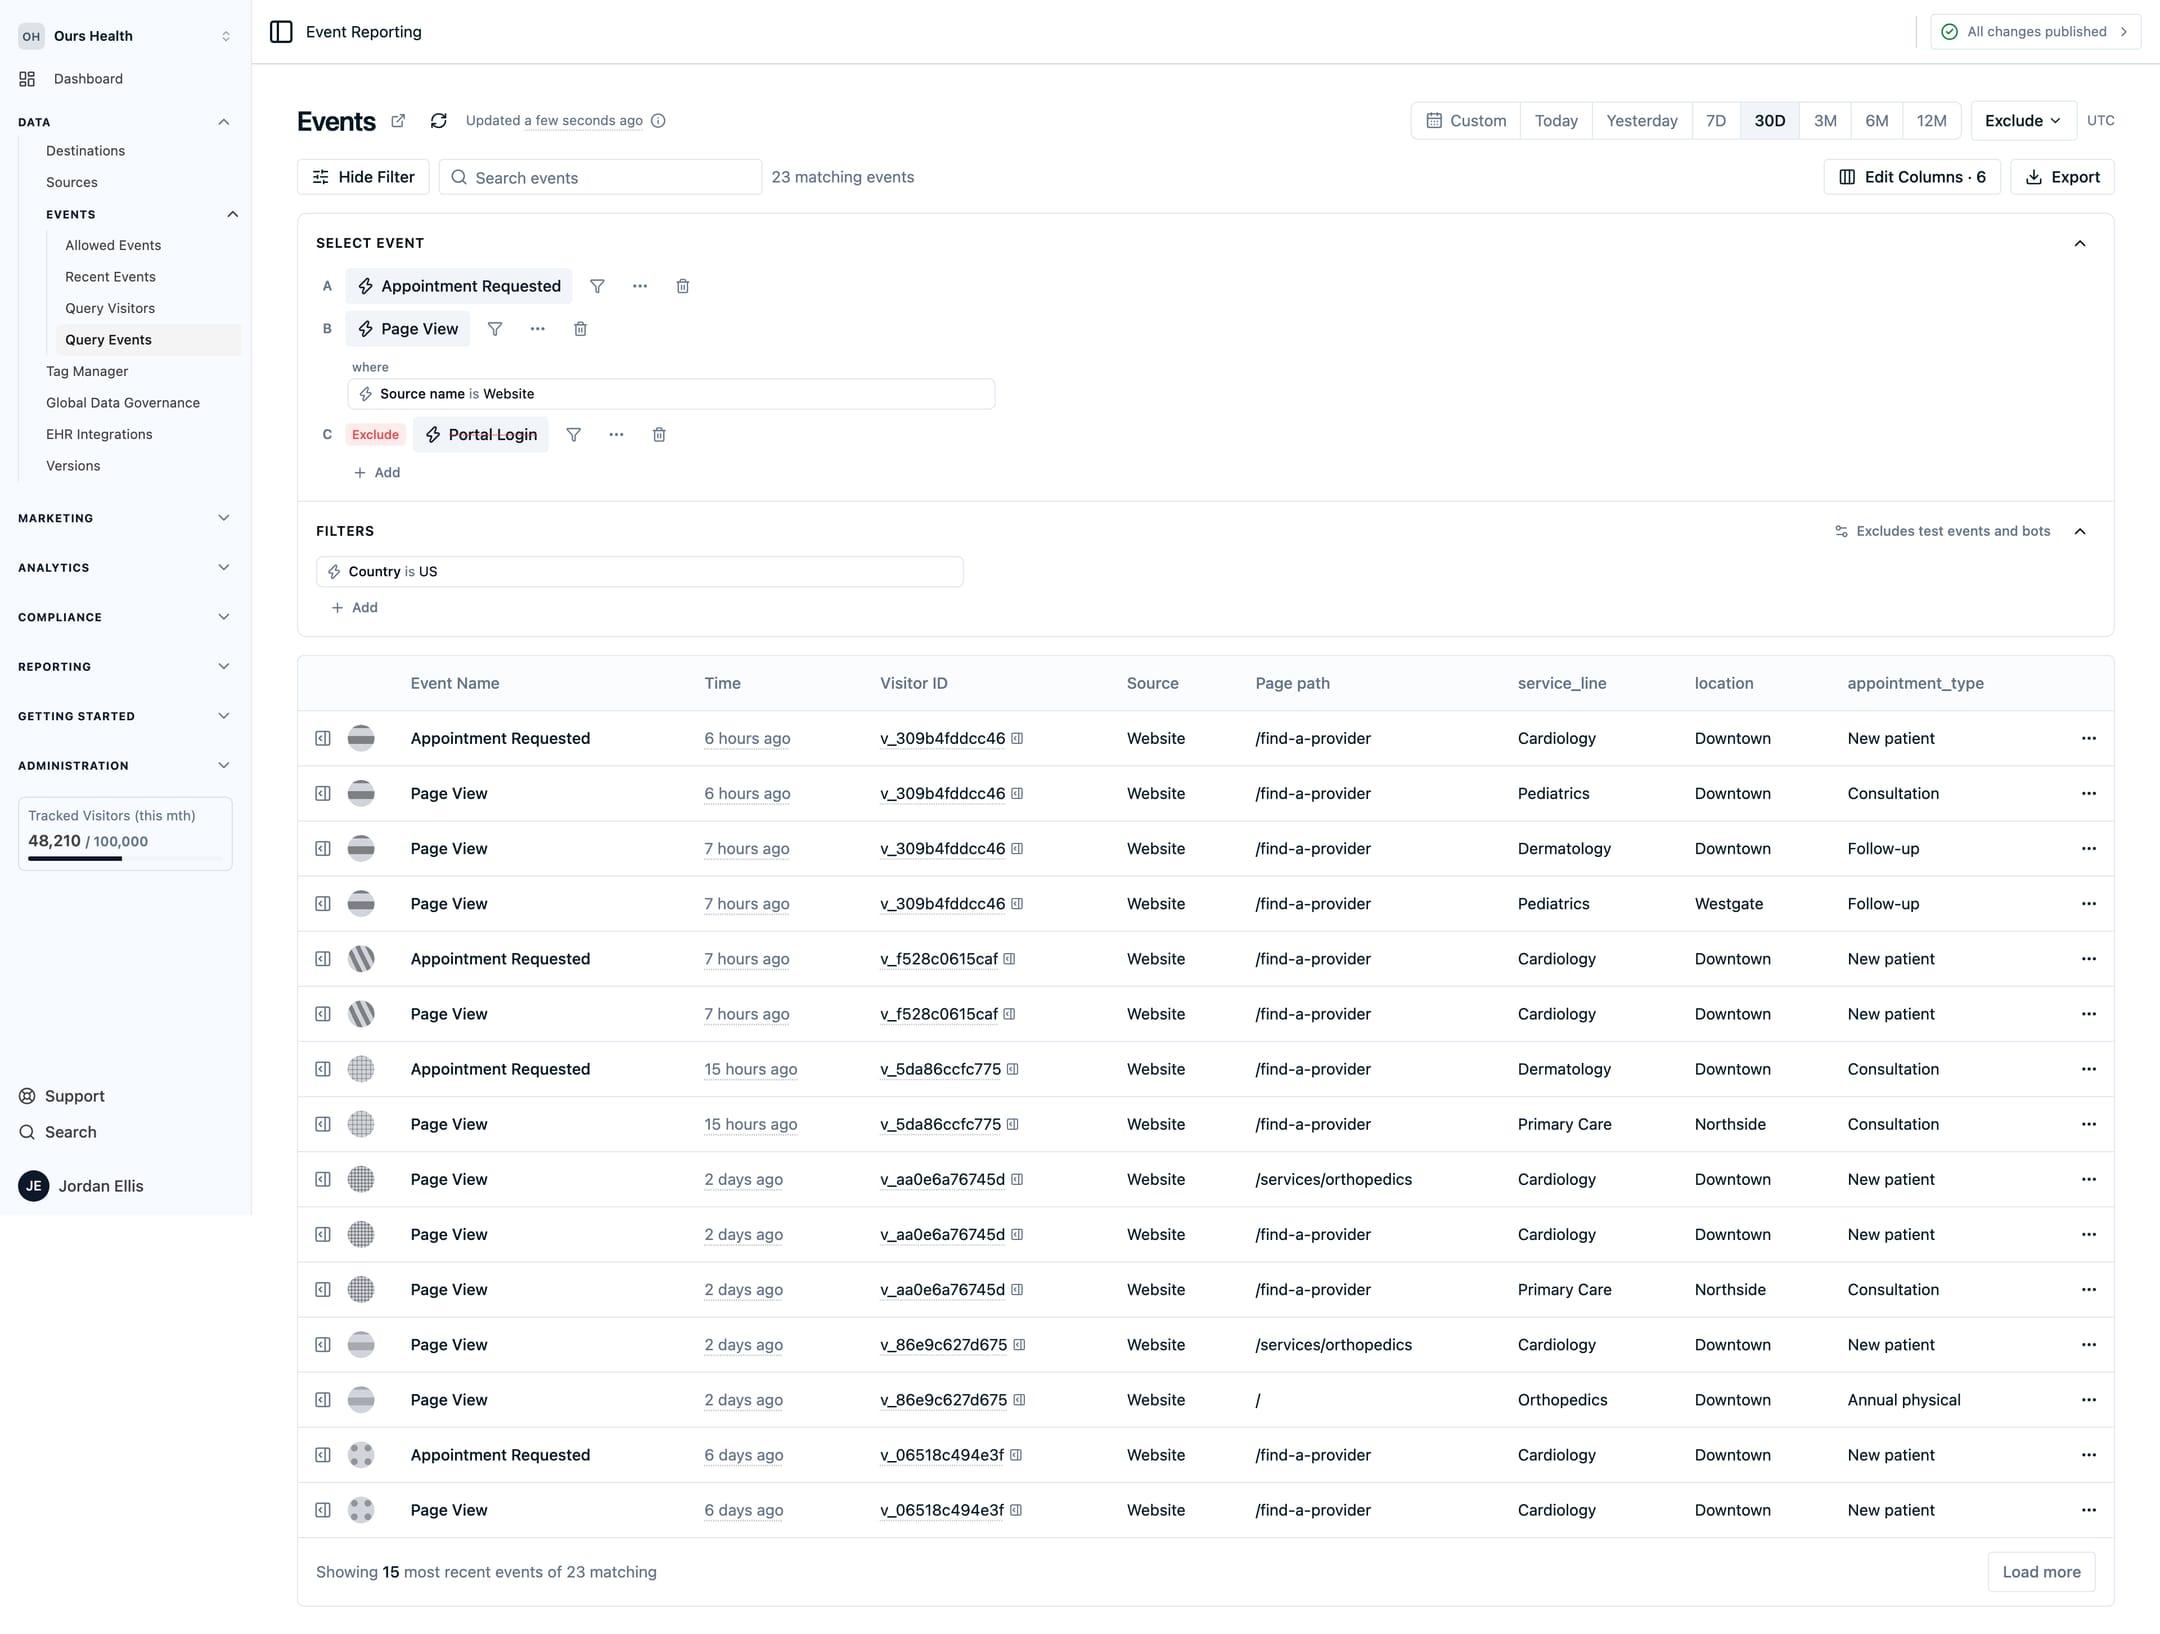Click the refresh events icon

tap(438, 121)
